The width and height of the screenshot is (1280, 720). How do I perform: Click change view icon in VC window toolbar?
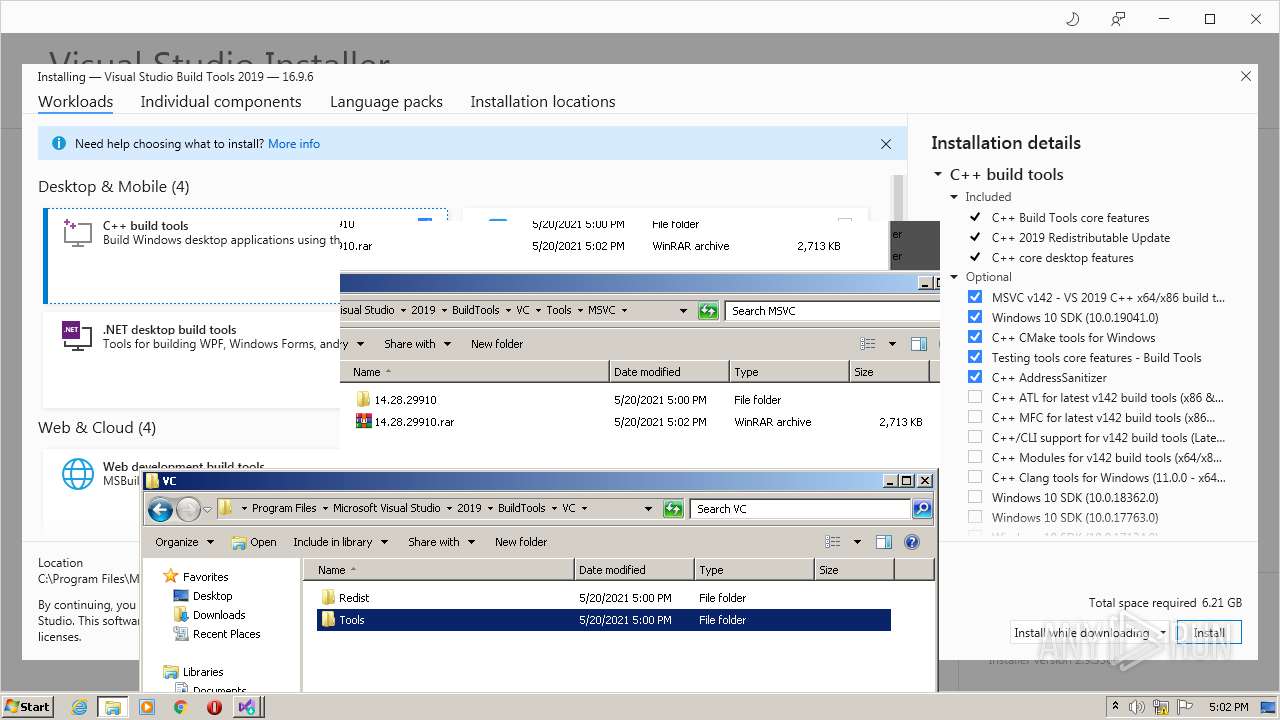pyautogui.click(x=832, y=542)
